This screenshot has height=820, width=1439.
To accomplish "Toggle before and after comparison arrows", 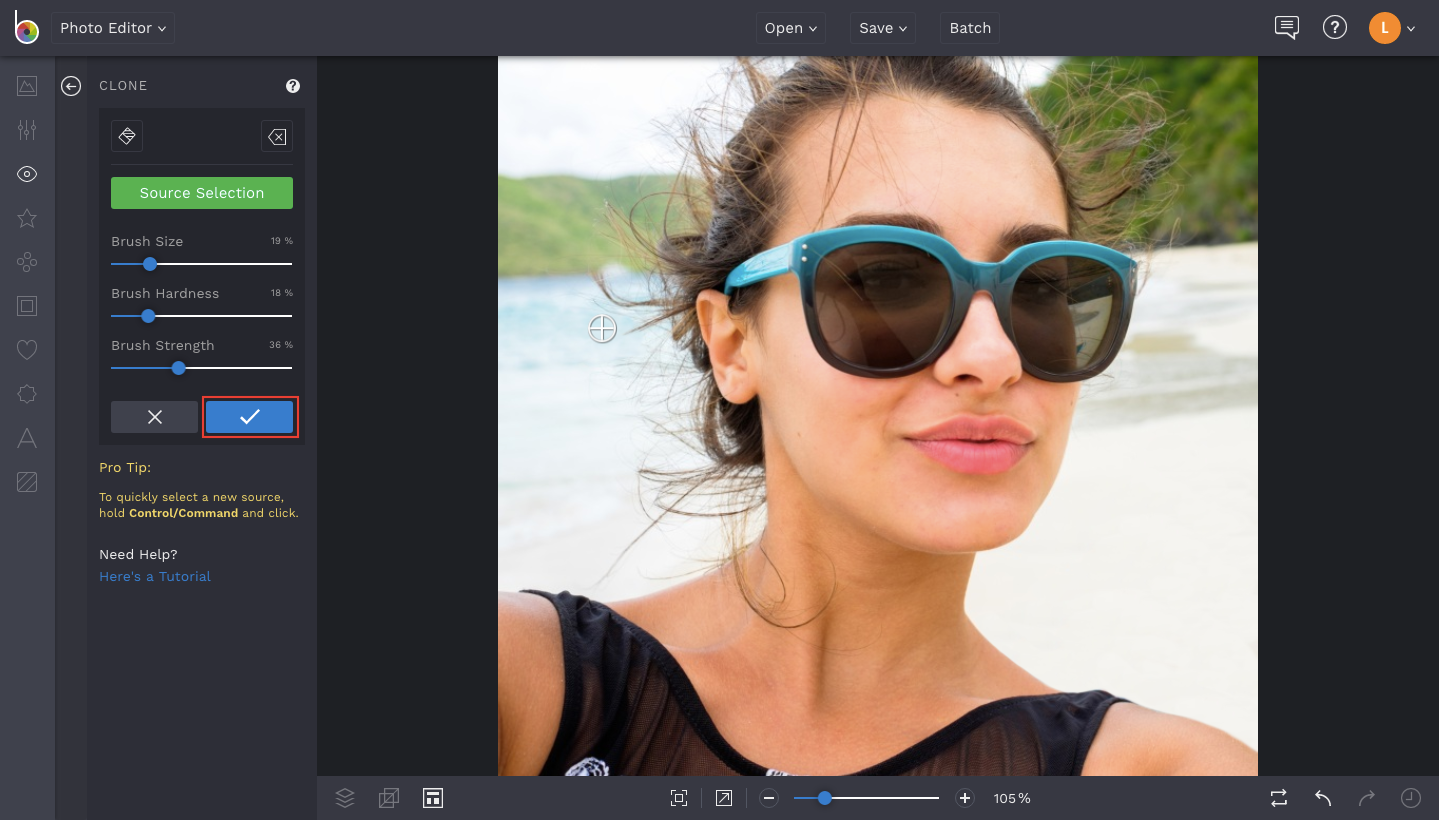I will 1278,798.
